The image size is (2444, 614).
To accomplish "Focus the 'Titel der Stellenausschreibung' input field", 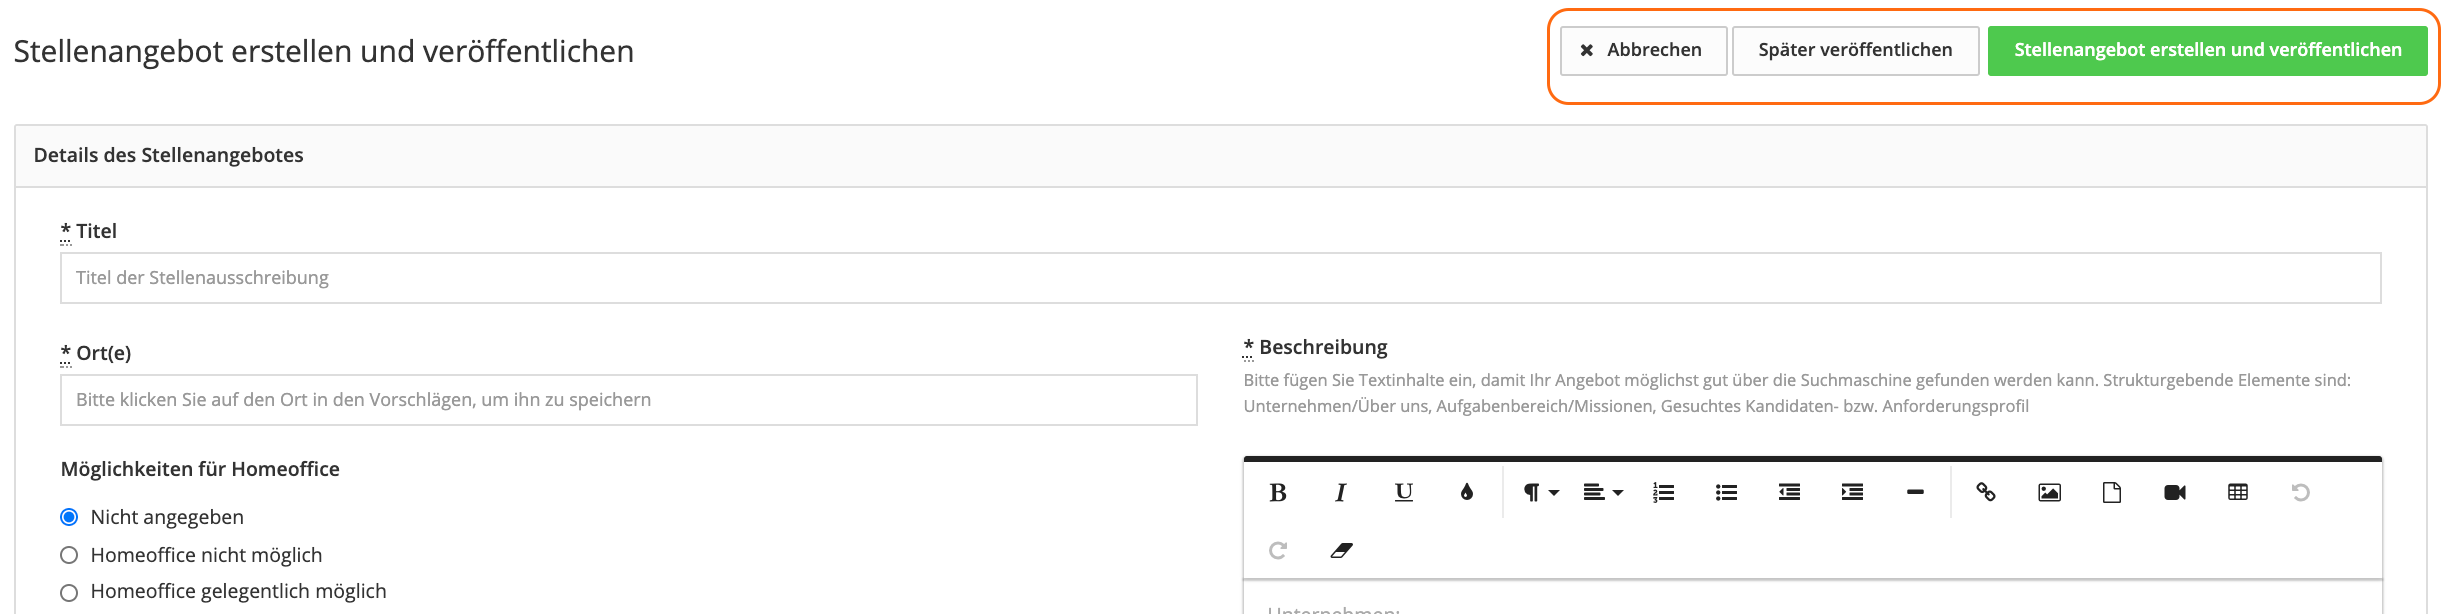I will (x=1220, y=278).
